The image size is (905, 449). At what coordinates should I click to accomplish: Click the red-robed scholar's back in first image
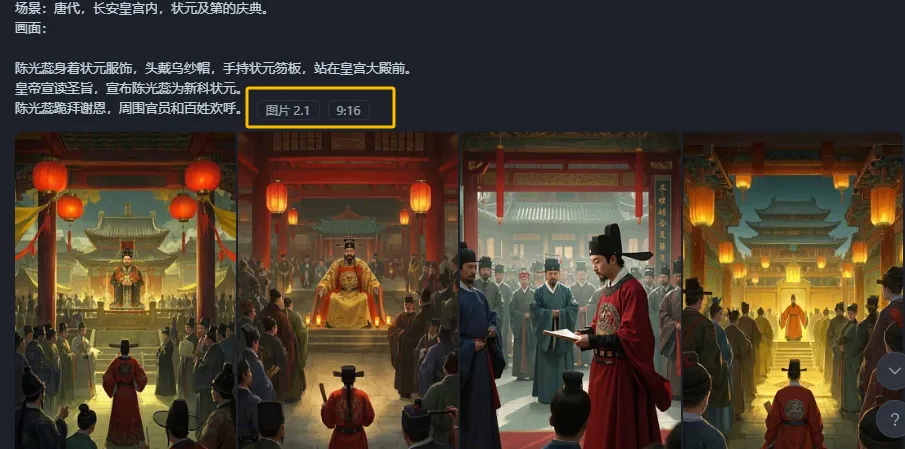125,392
